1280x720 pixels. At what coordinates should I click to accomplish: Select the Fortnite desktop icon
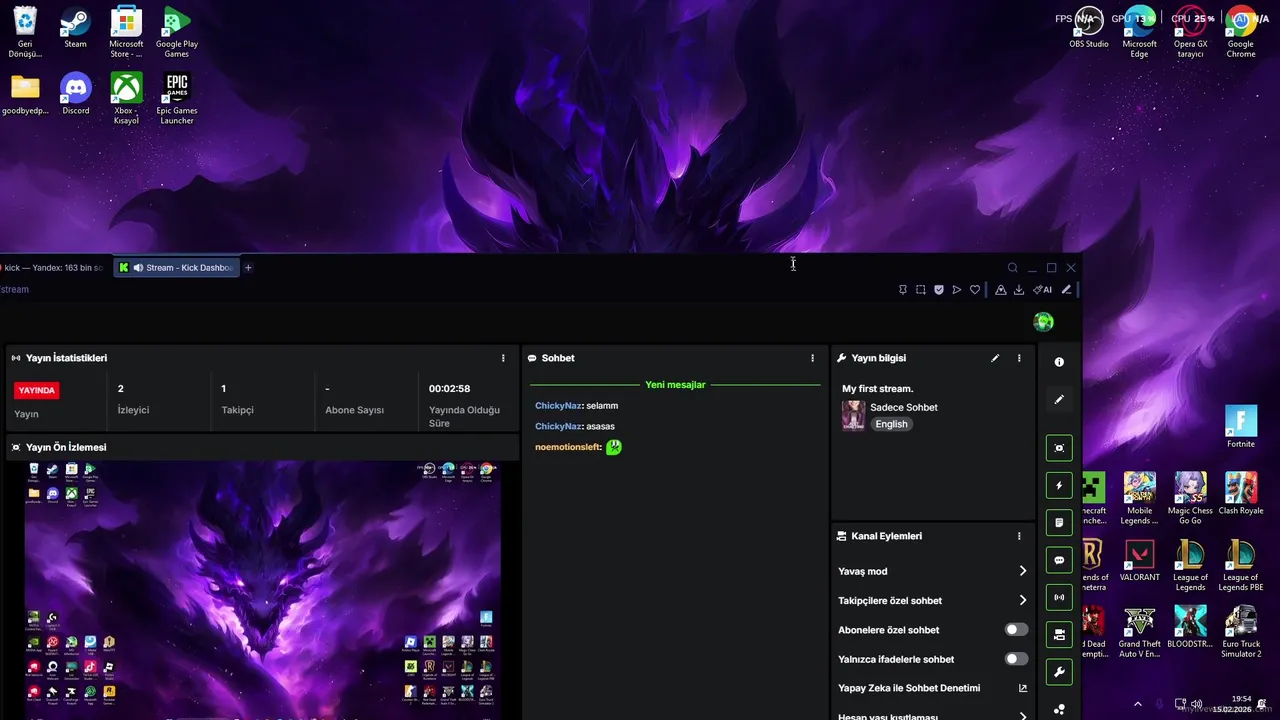(x=1241, y=427)
